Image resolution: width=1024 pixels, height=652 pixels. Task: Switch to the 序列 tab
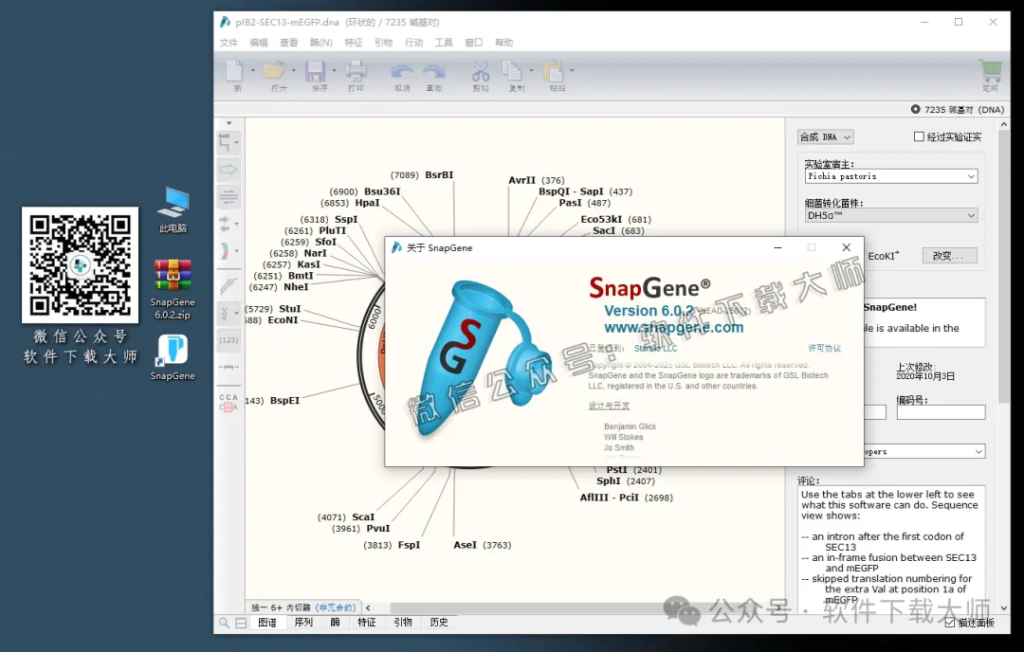[x=303, y=621]
